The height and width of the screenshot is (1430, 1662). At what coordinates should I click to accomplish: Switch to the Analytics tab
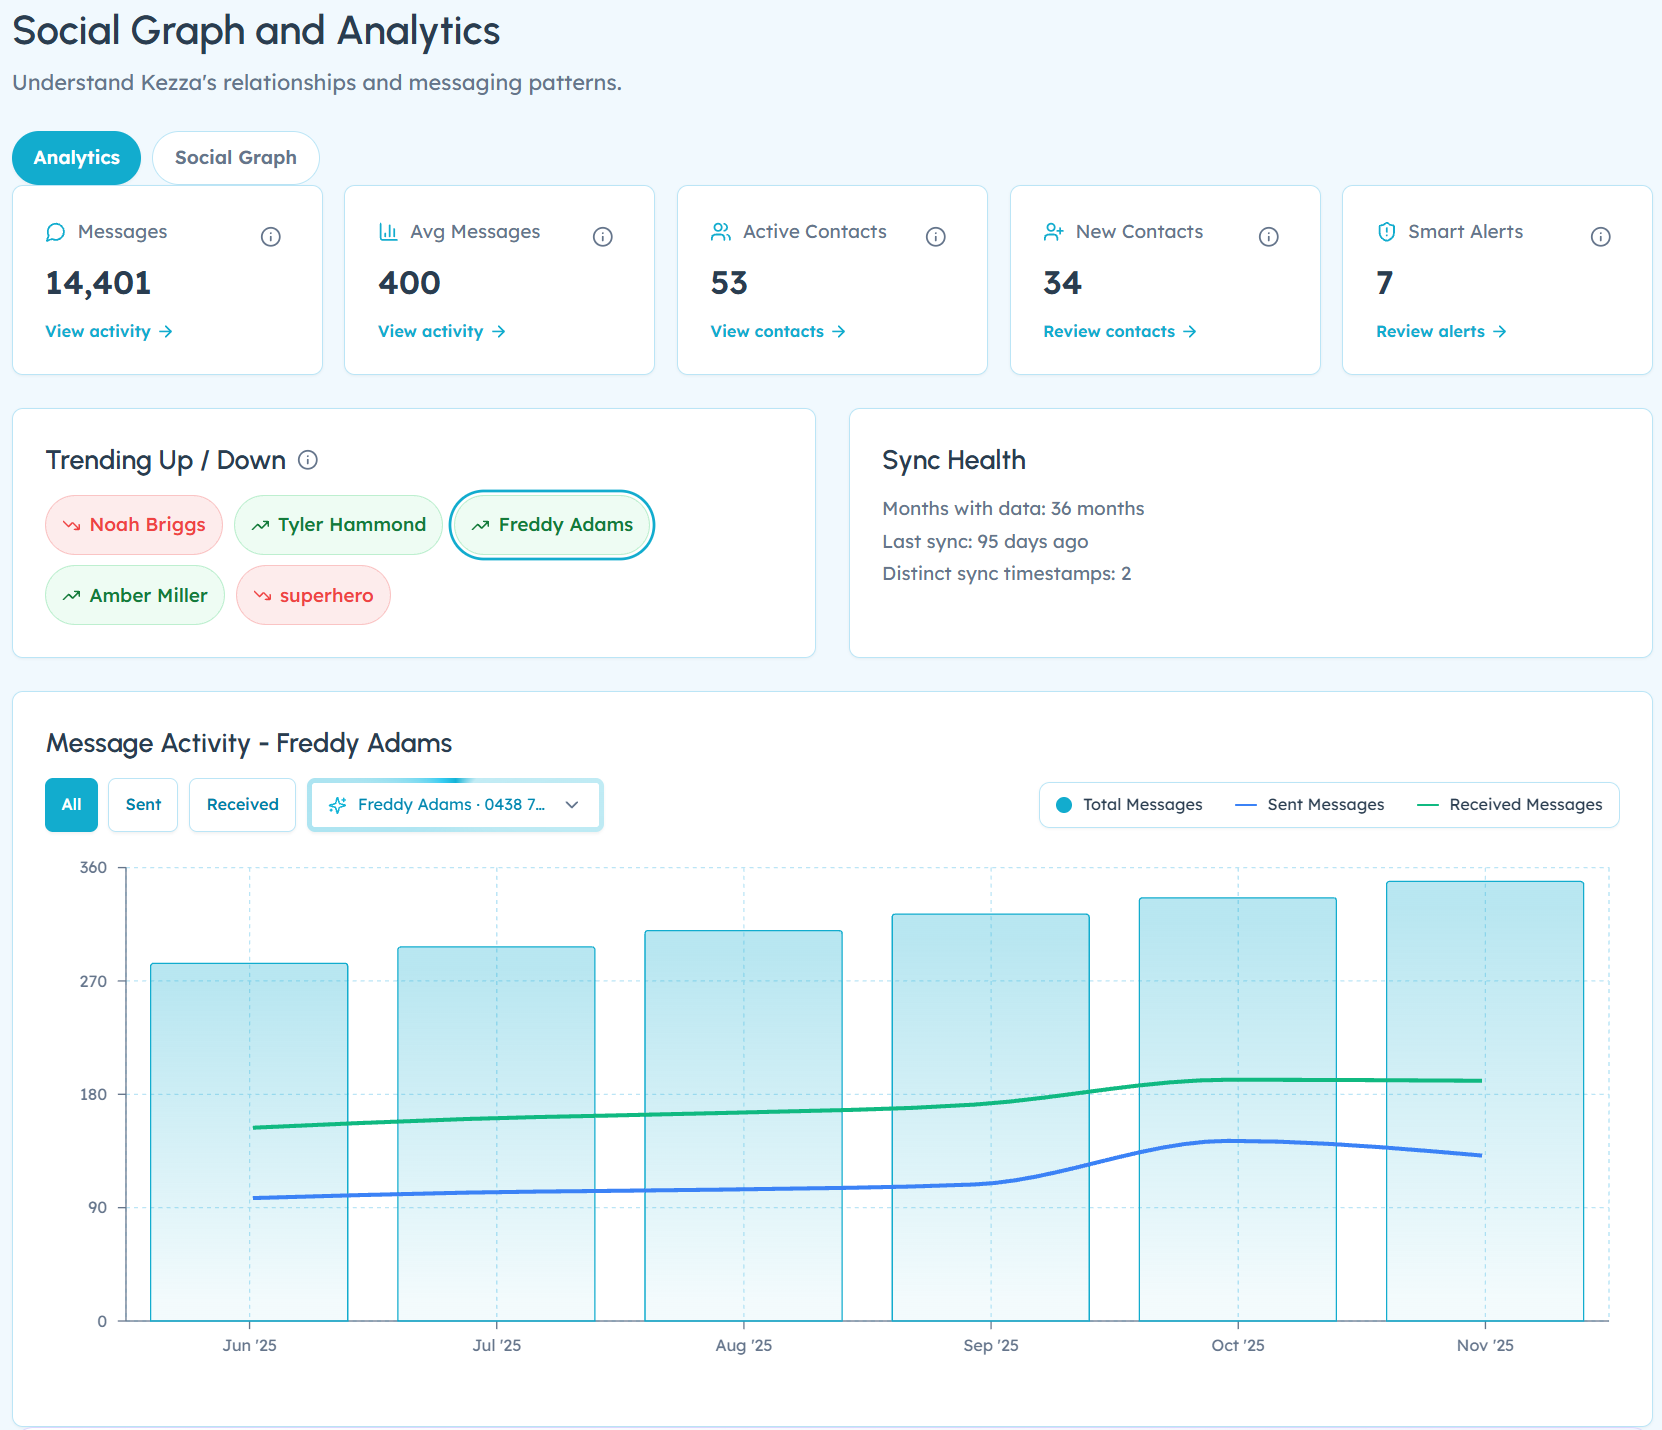tap(77, 158)
